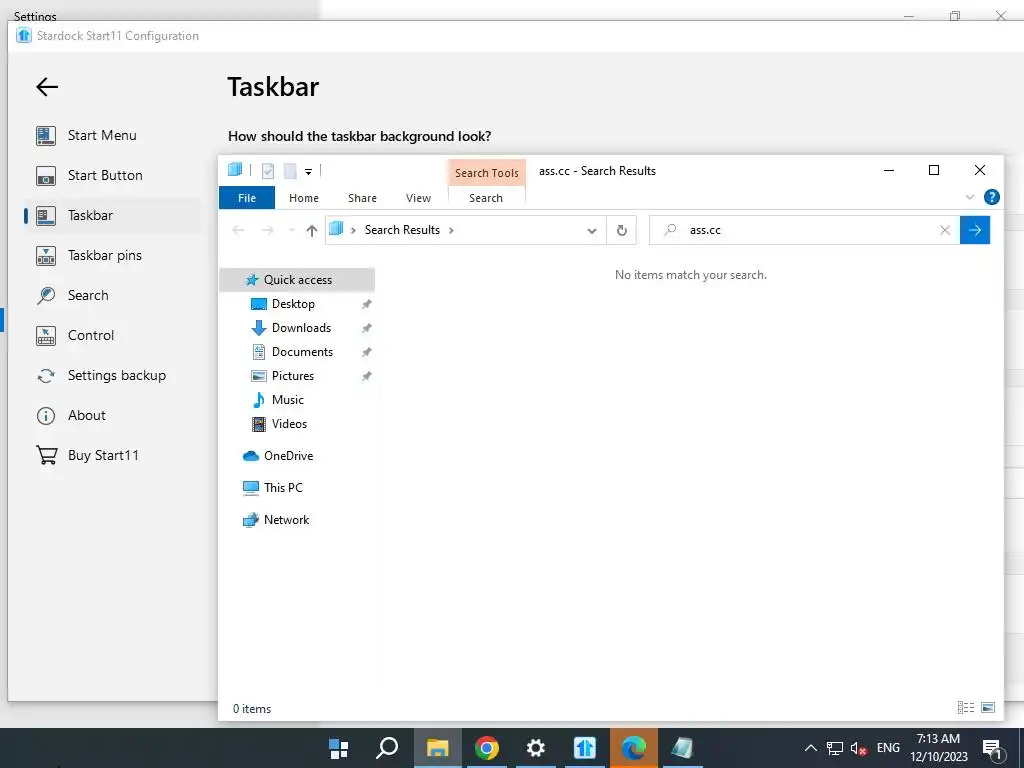Click Start11 app icon on taskbar
The height and width of the screenshot is (768, 1024).
point(584,748)
